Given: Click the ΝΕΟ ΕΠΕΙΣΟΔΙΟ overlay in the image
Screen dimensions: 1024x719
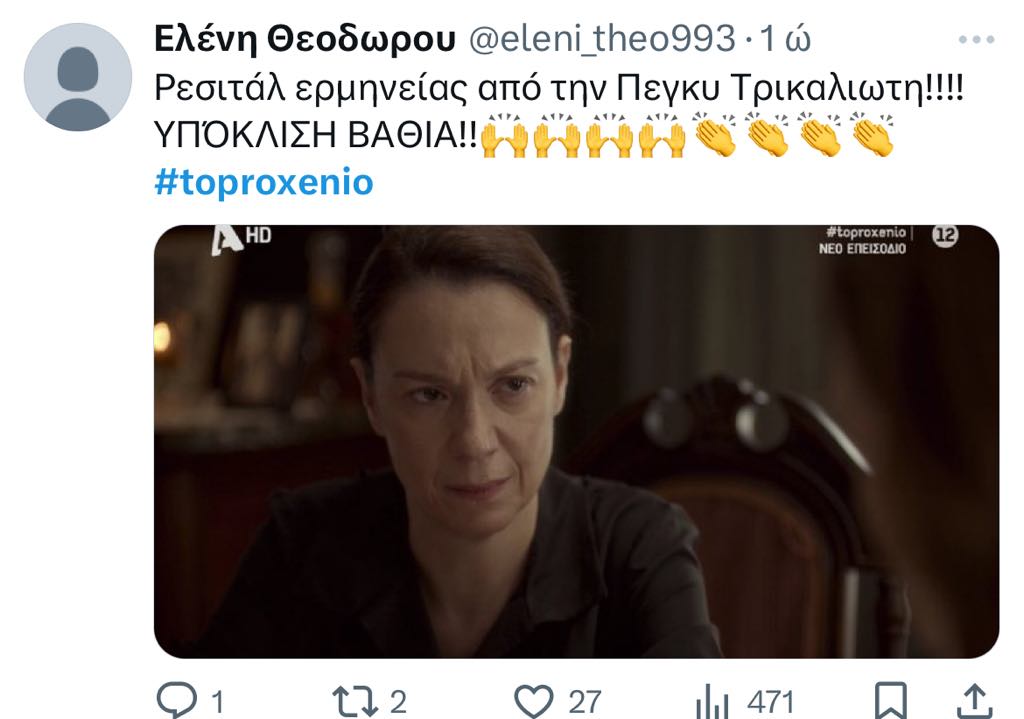Looking at the screenshot, I should click(862, 249).
